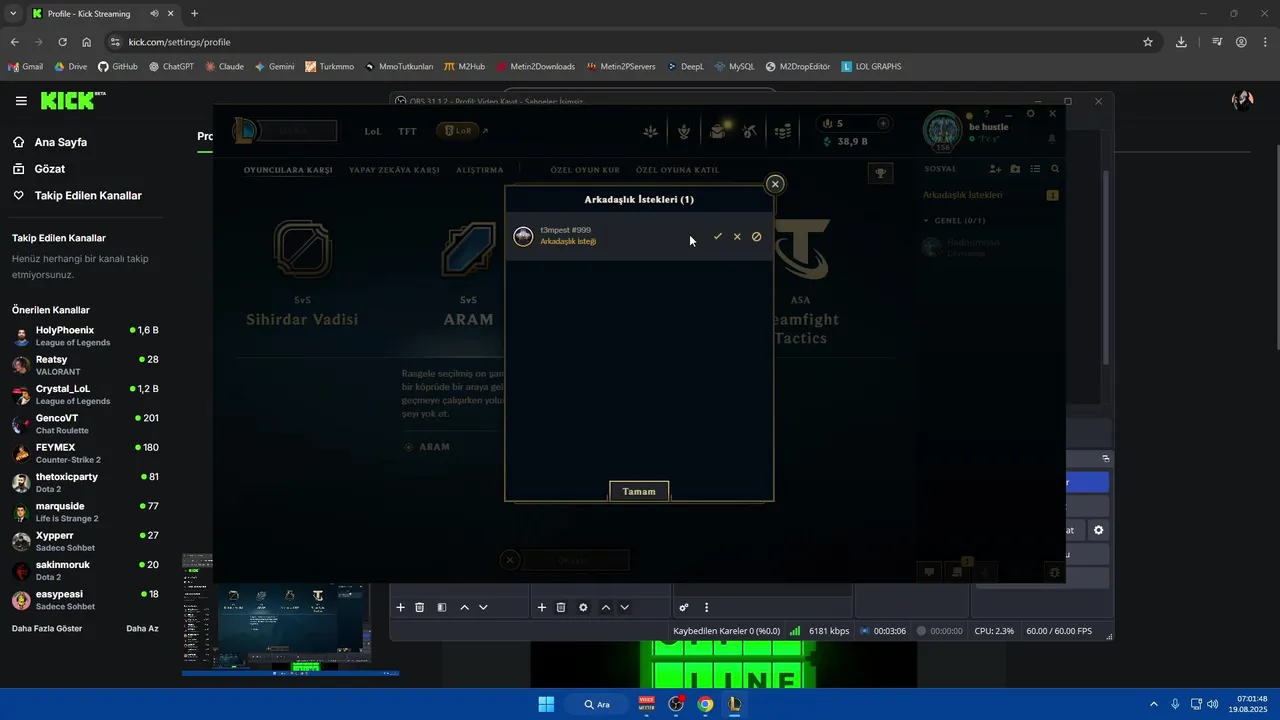Mute the Kick tab audio icon

pos(154,14)
